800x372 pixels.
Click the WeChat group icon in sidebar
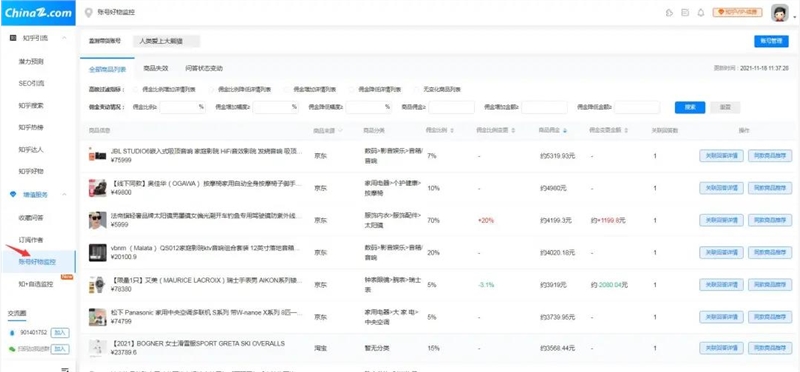tap(12, 349)
